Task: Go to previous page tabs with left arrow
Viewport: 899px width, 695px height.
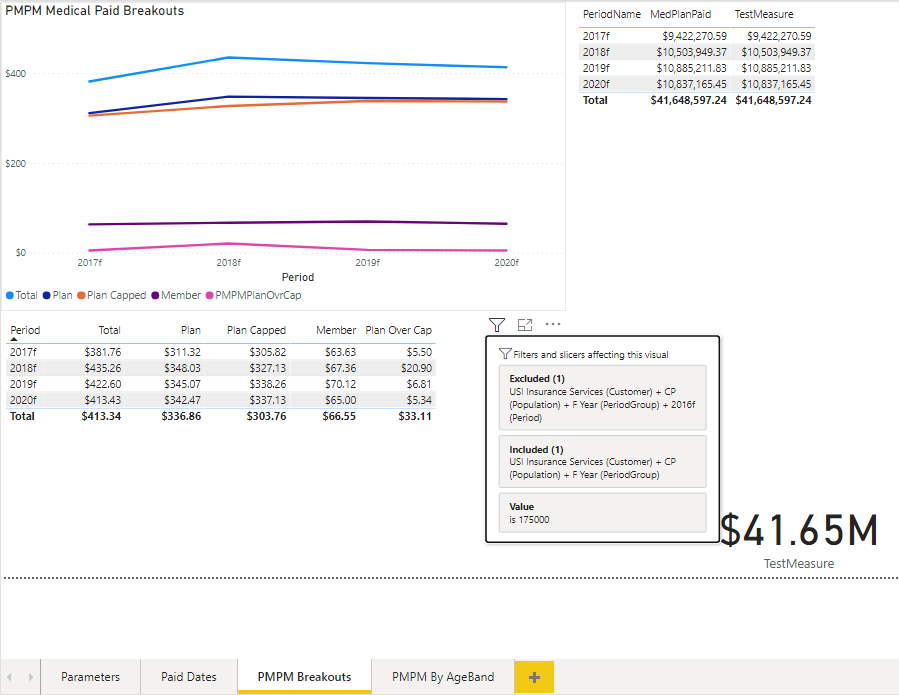Action: tap(9, 677)
